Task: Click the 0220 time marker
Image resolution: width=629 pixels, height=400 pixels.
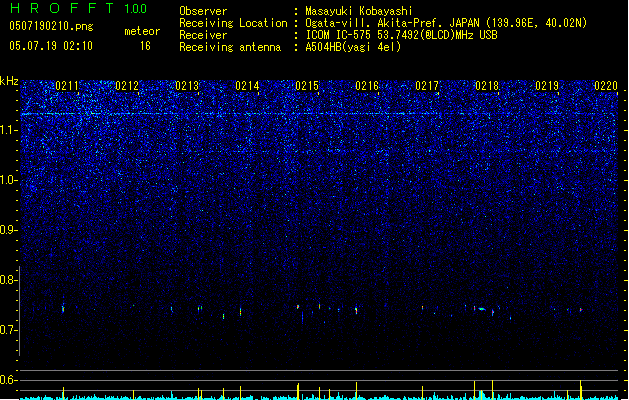Action: click(606, 86)
